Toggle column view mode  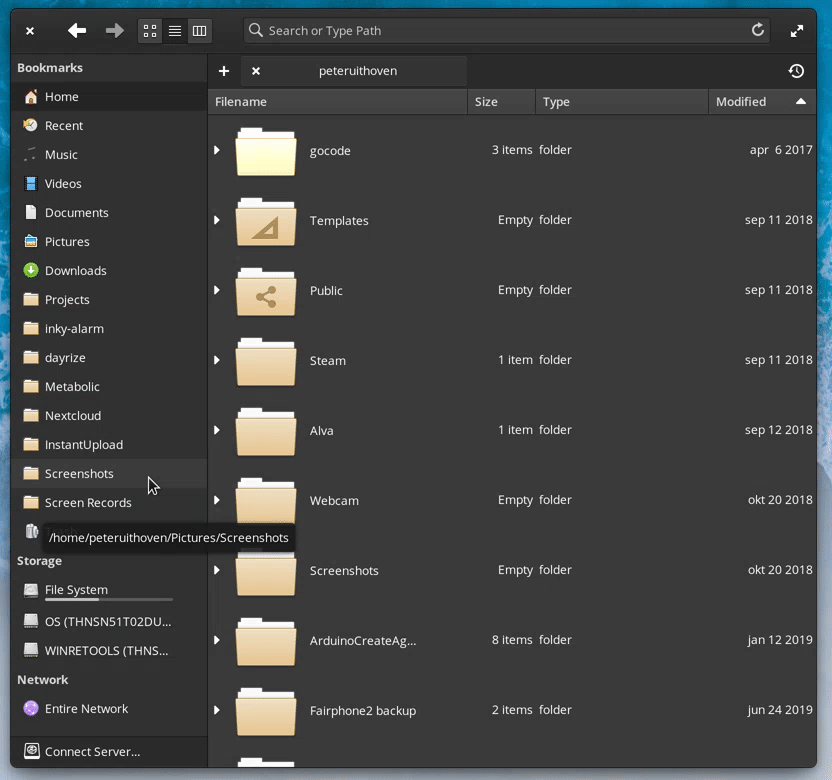pyautogui.click(x=199, y=30)
